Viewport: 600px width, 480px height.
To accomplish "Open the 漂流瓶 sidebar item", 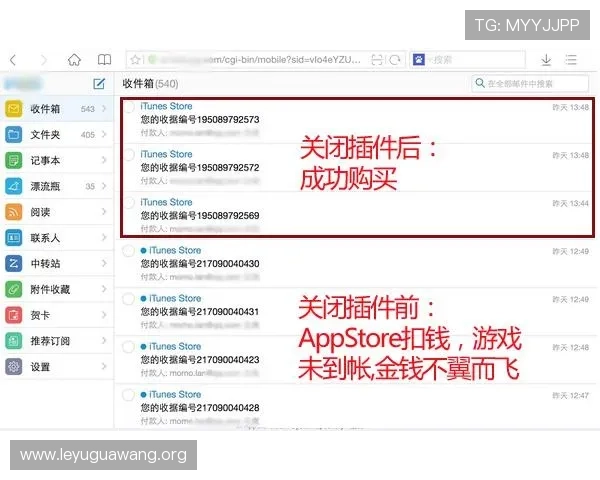I will point(57,186).
